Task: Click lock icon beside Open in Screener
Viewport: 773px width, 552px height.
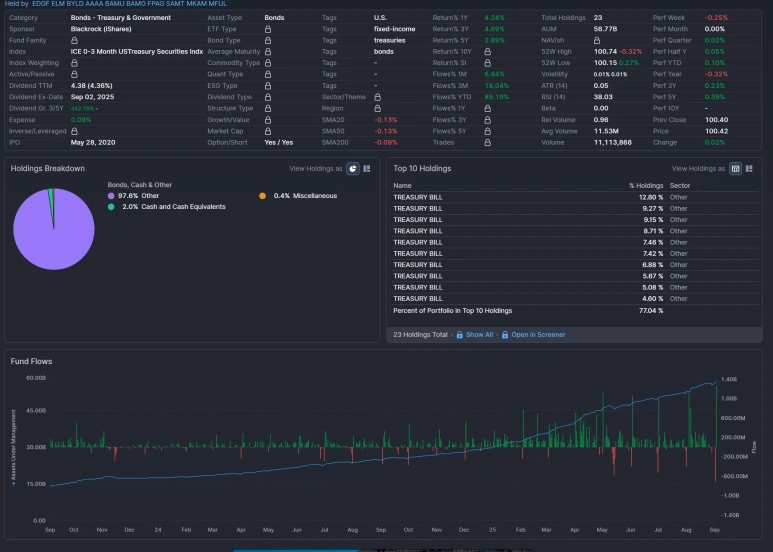Action: click(x=505, y=335)
